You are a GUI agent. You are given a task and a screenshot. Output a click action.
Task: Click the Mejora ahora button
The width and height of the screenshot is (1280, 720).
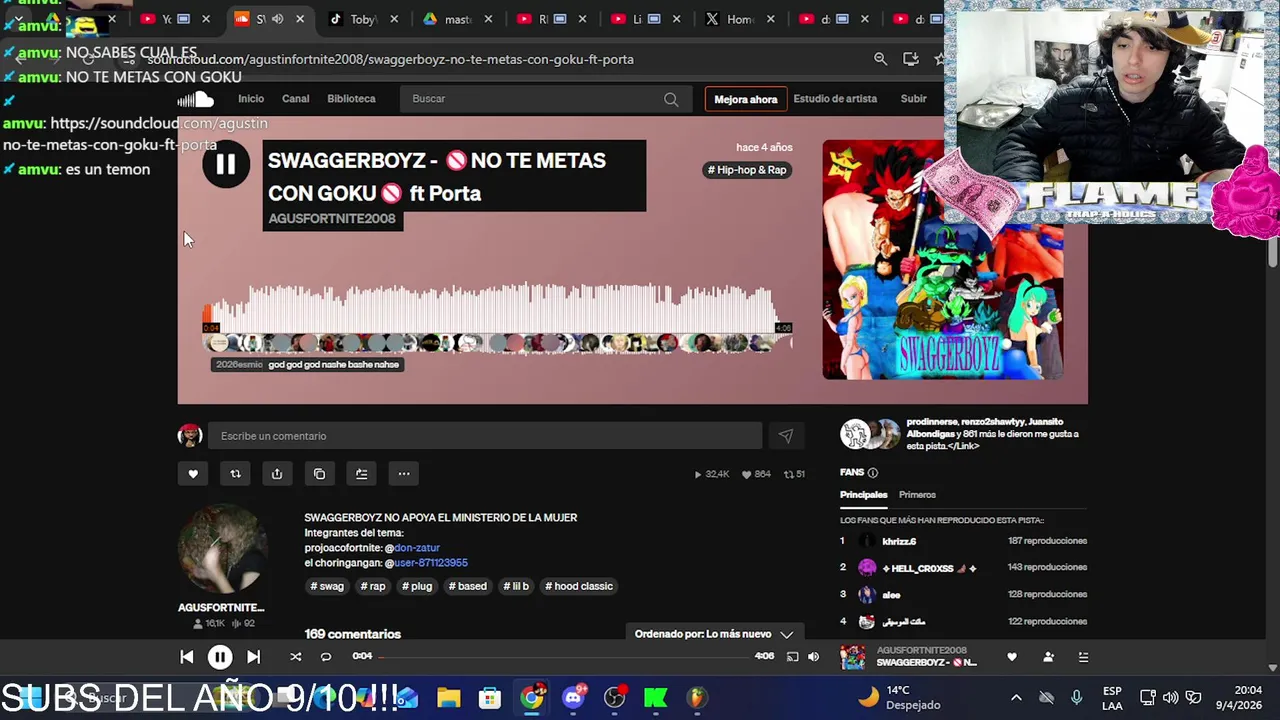tap(745, 99)
